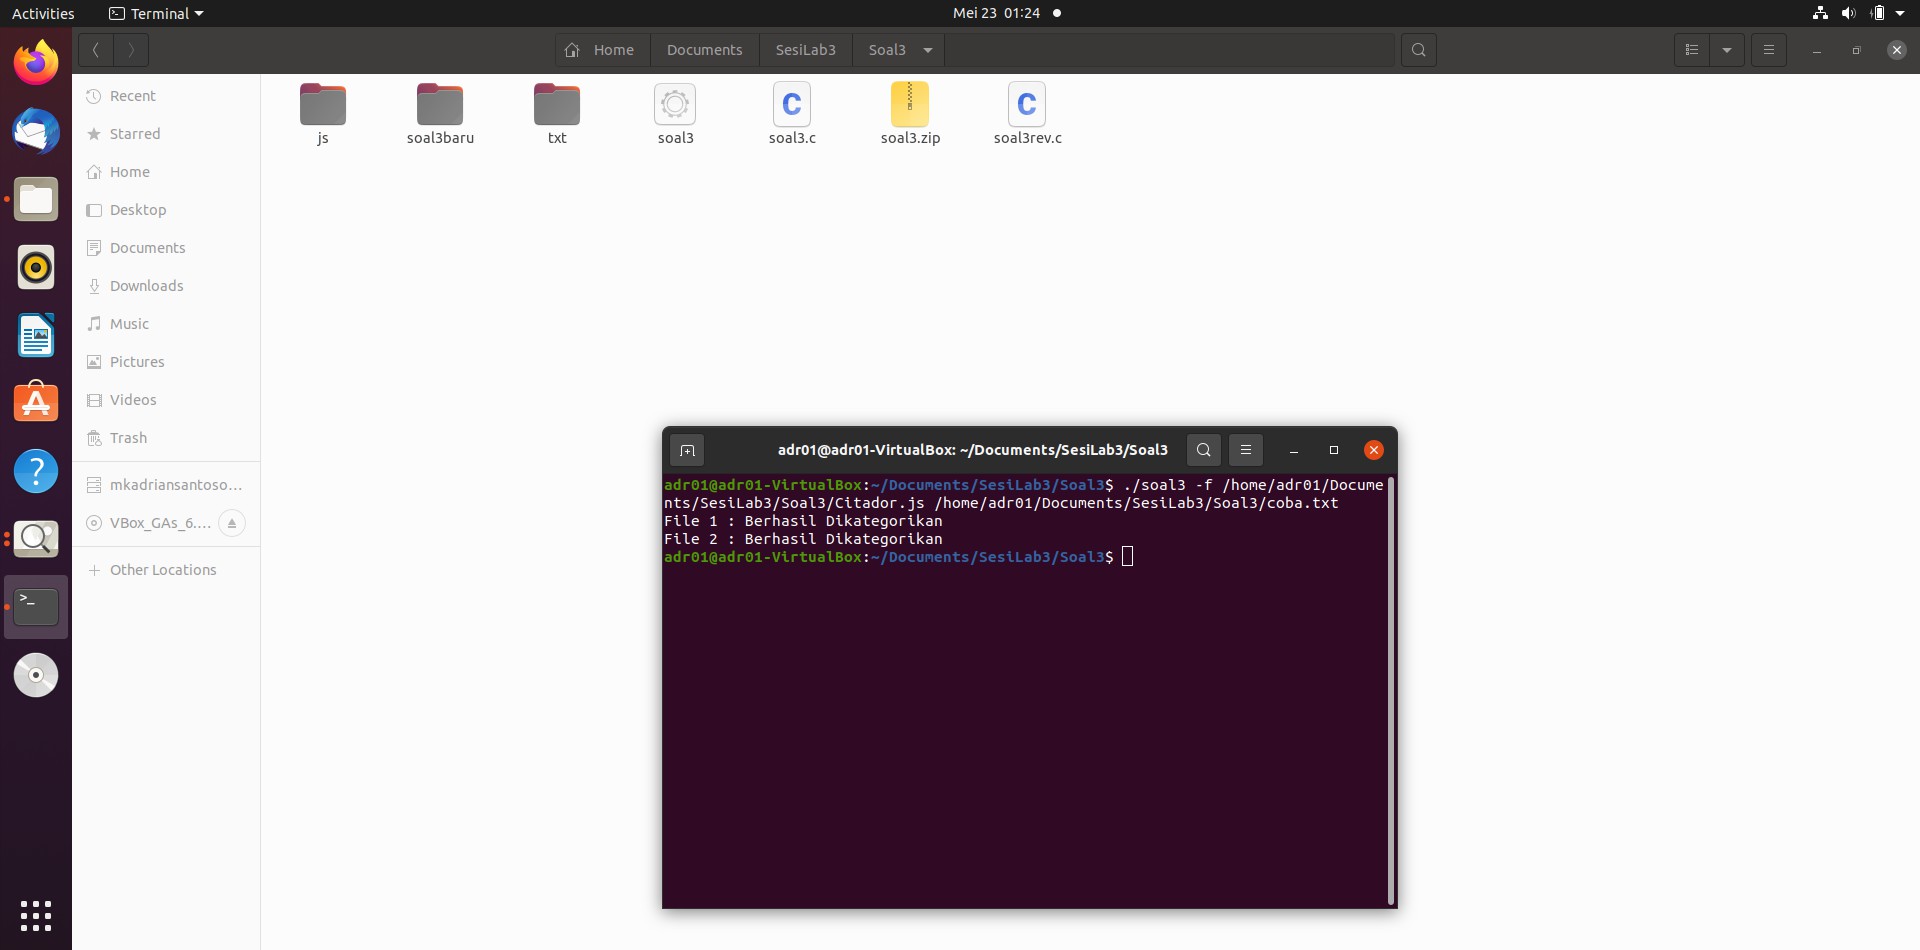This screenshot has width=1920, height=950.
Task: Switch Files to list view
Action: pos(1691,49)
